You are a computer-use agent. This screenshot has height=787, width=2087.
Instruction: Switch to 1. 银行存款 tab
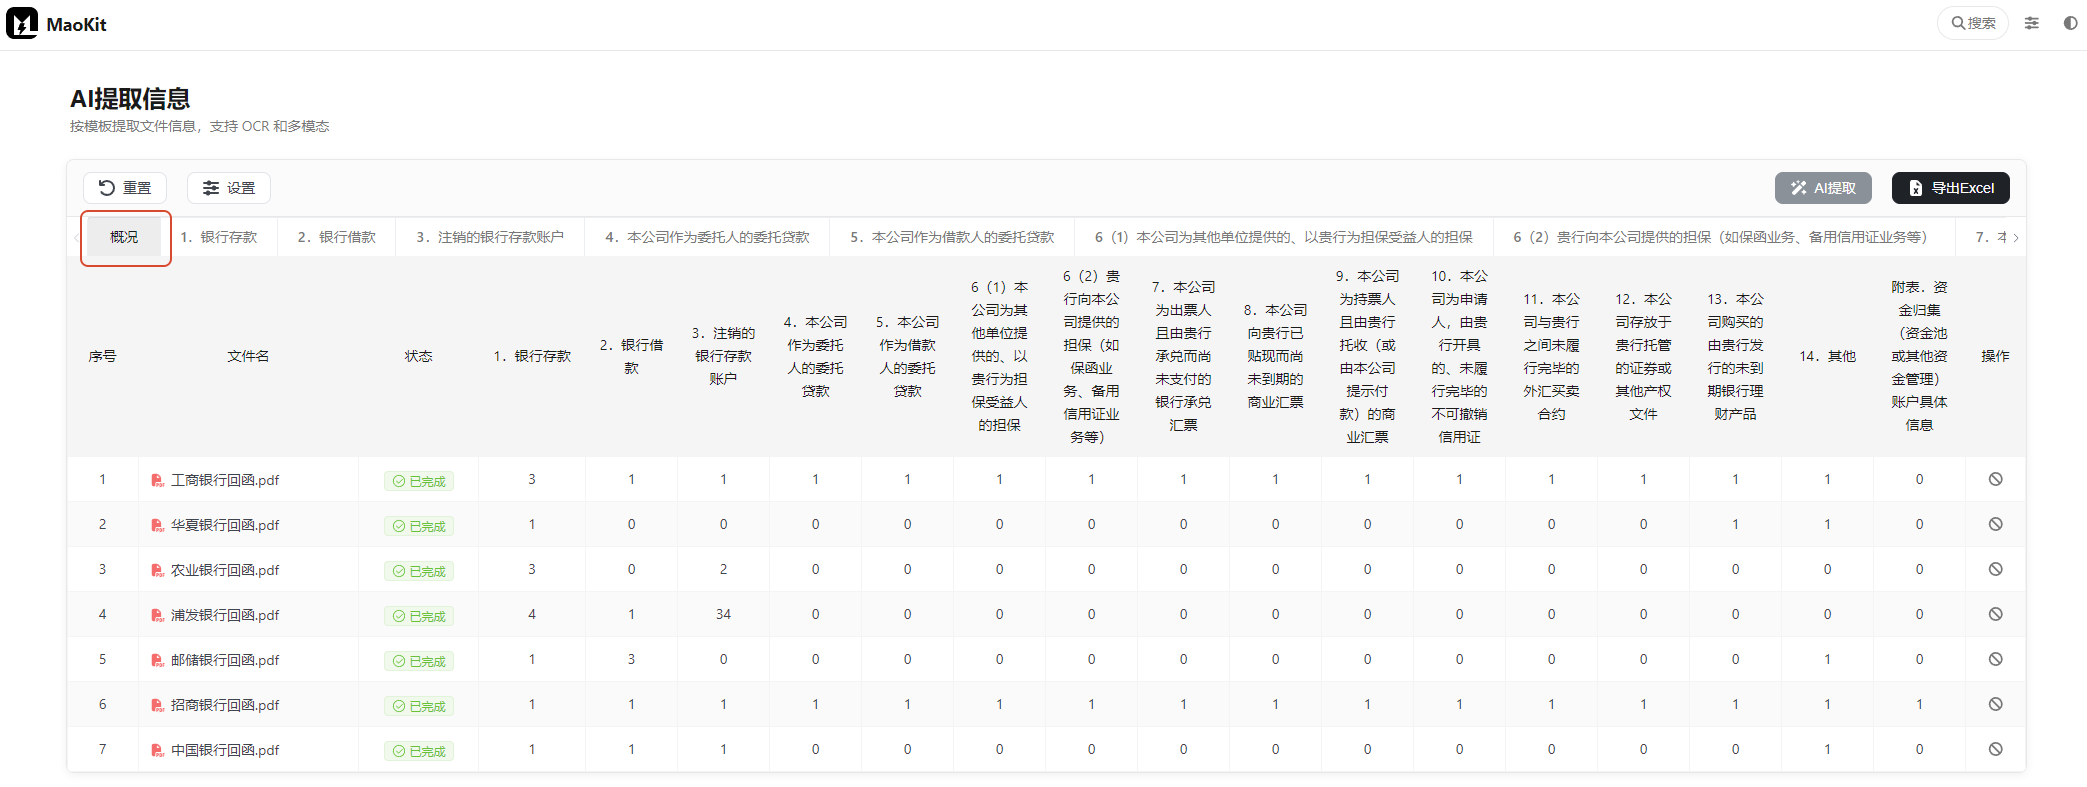coord(219,237)
